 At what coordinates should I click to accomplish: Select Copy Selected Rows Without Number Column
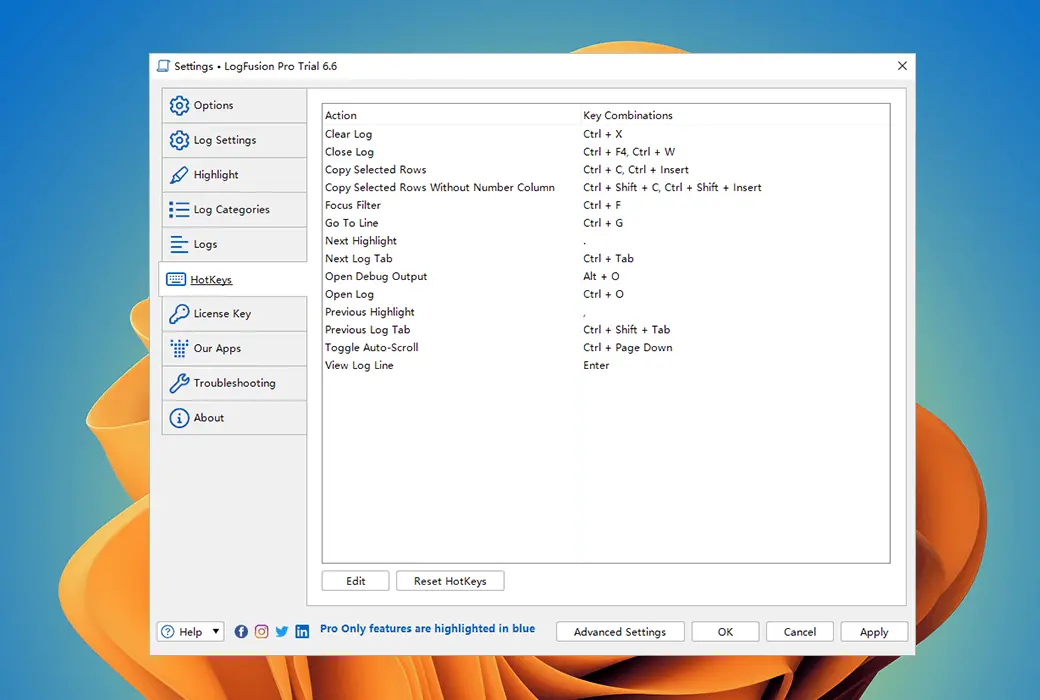(606, 188)
